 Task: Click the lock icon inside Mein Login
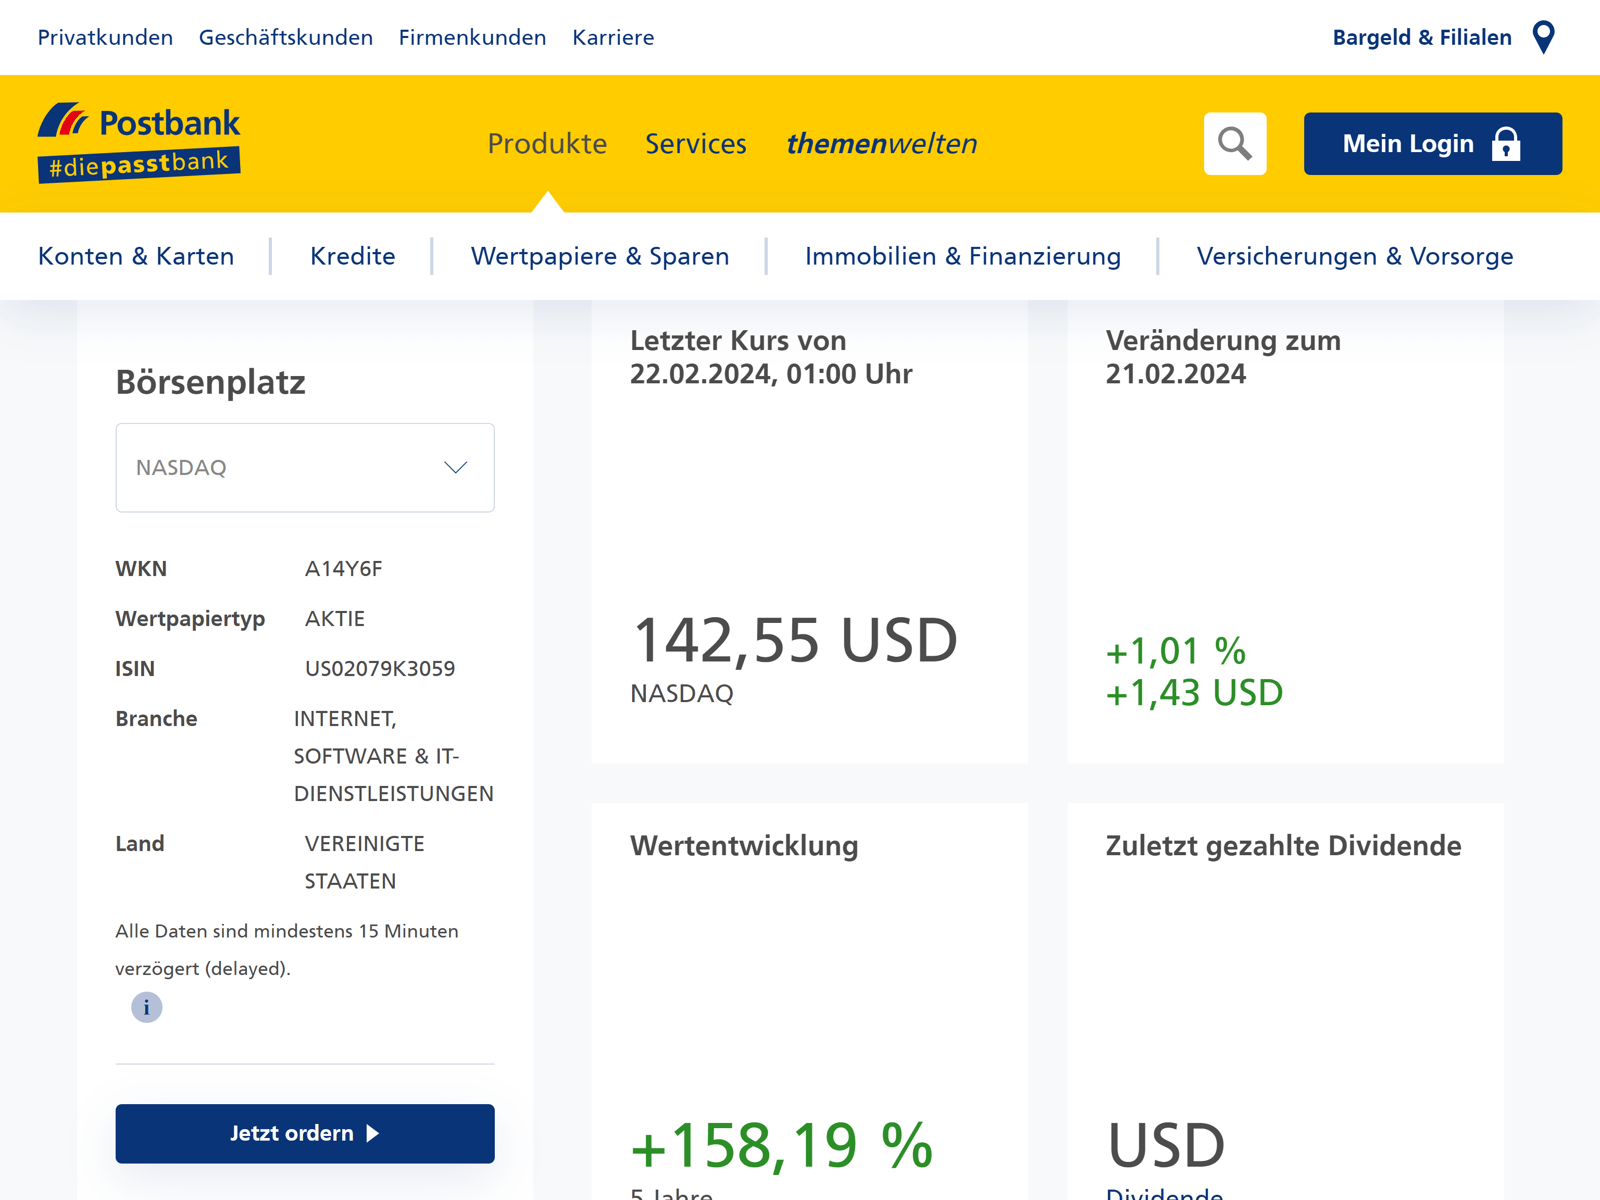(1505, 143)
